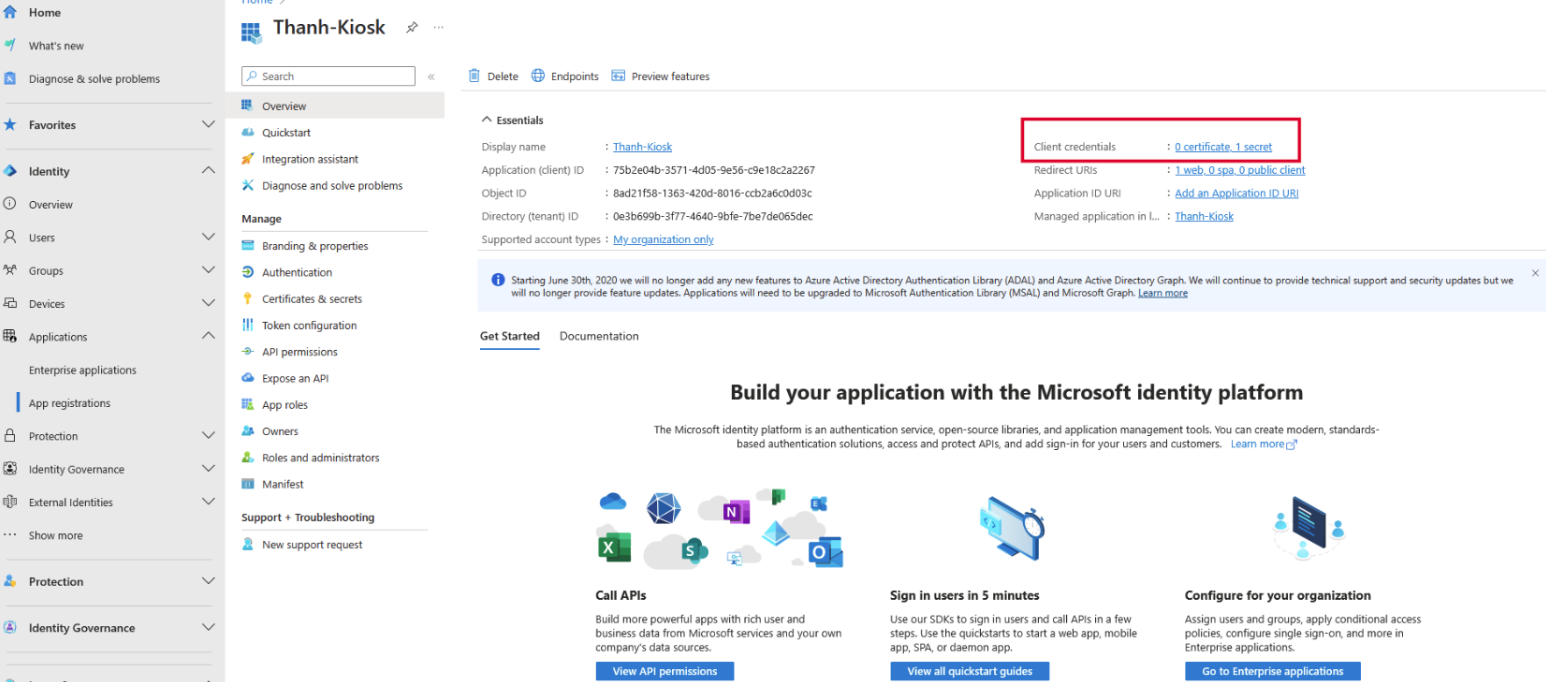Click the Preview features icon
This screenshot has width=1546, height=682.
click(x=618, y=76)
